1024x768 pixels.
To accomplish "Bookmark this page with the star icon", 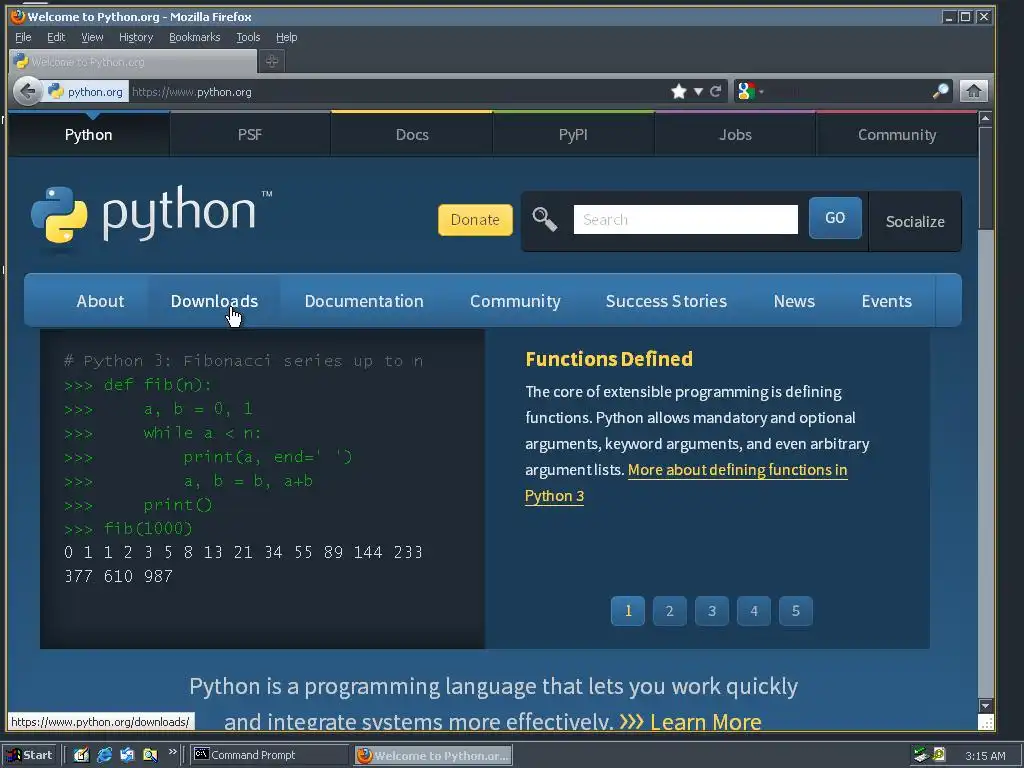I will coord(679,91).
